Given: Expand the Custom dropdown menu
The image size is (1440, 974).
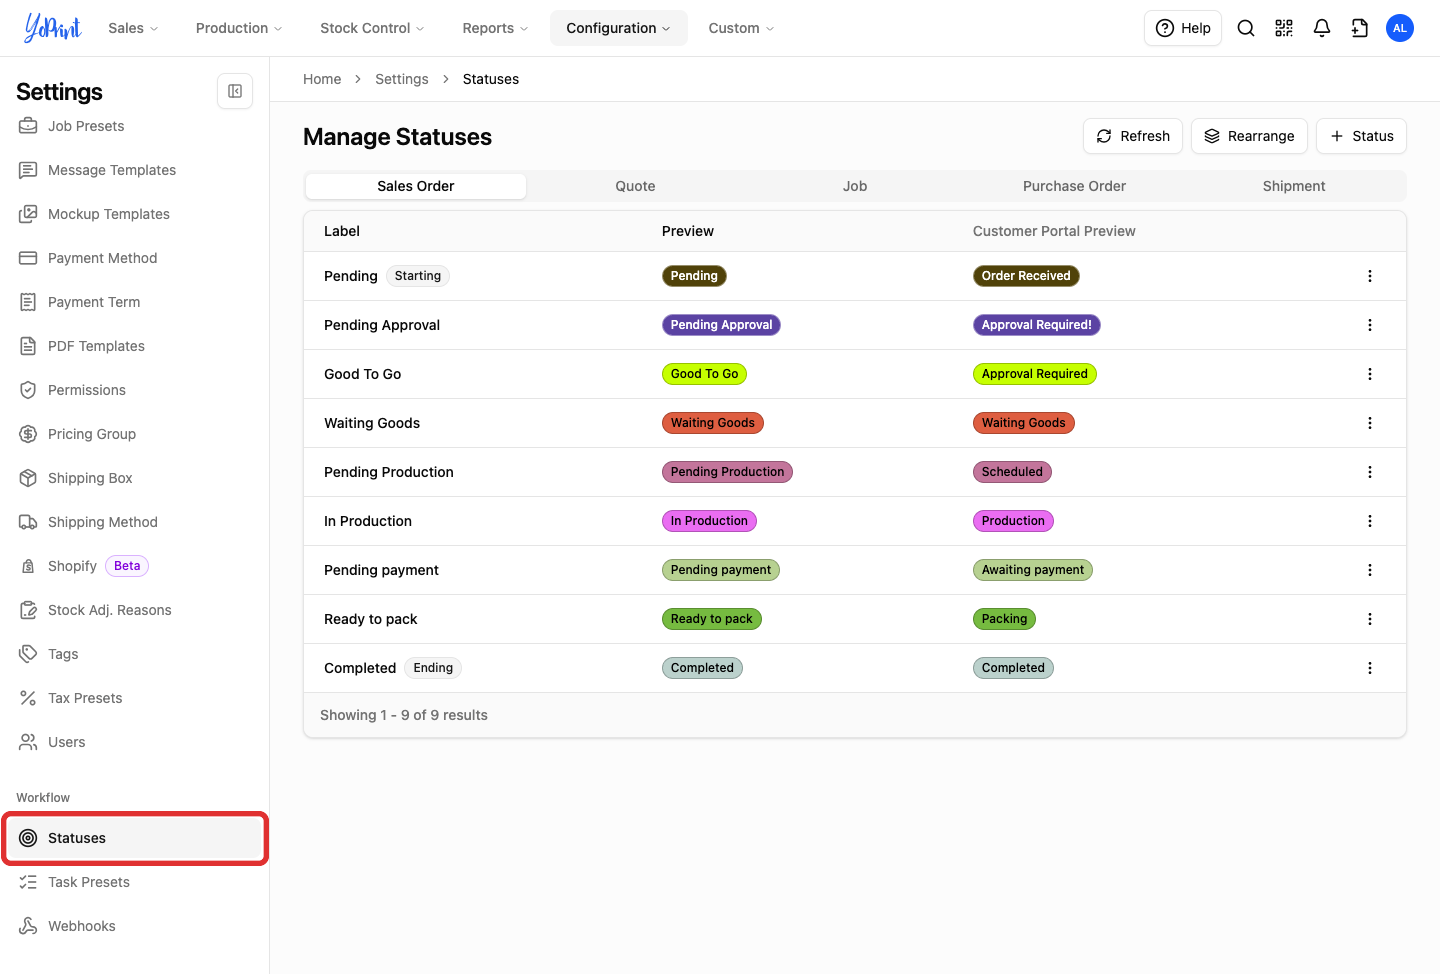Looking at the screenshot, I should pos(741,28).
